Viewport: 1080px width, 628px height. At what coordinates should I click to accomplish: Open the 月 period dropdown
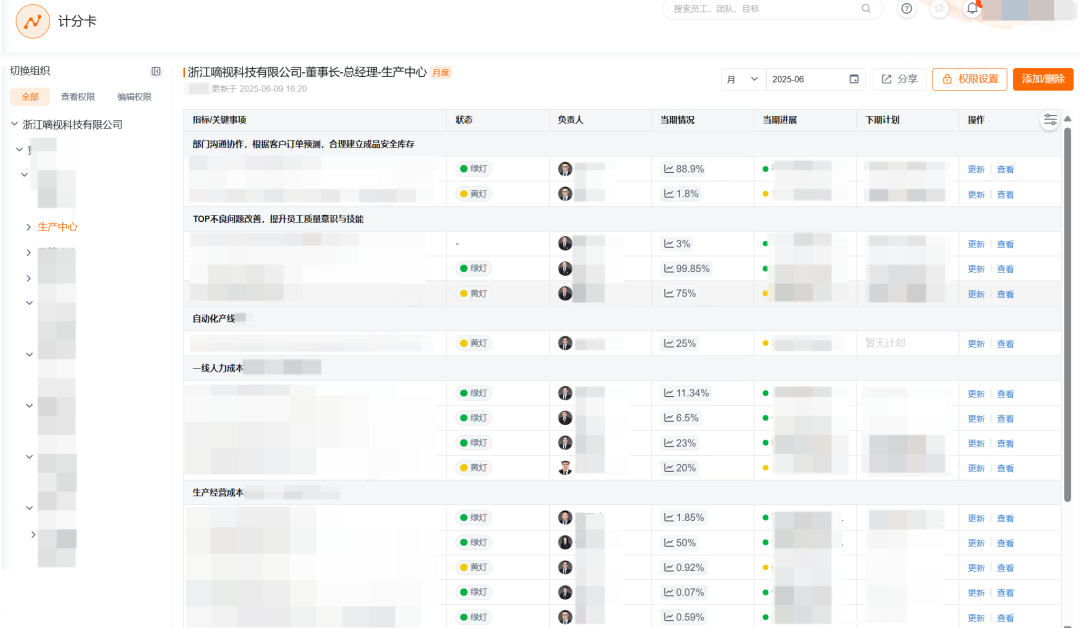coord(743,79)
